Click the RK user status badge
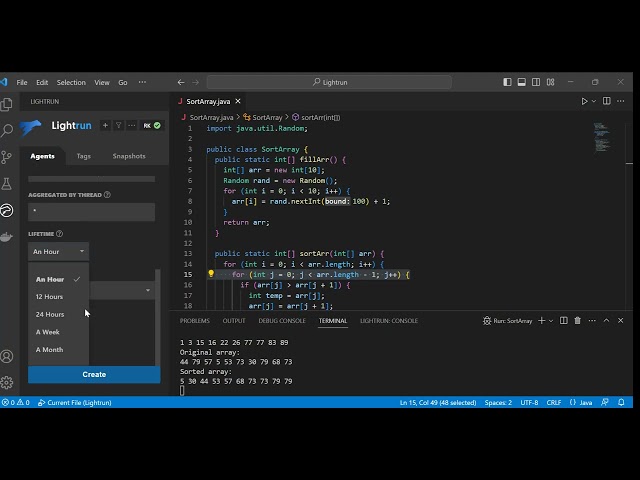 coord(151,125)
